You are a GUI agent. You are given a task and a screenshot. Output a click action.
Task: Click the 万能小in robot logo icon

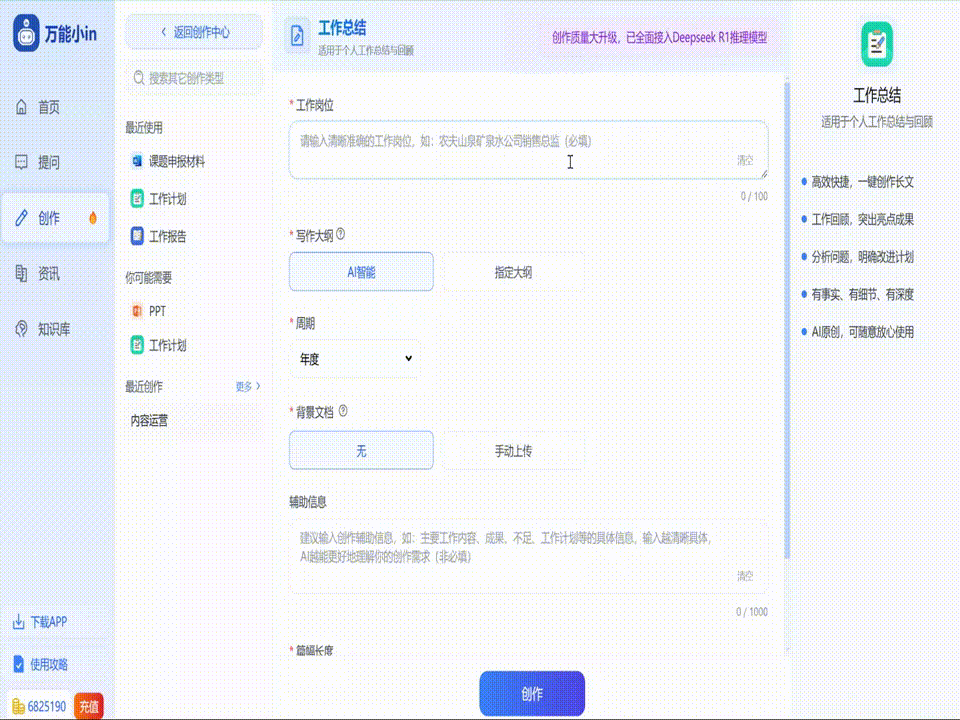pyautogui.click(x=26, y=33)
